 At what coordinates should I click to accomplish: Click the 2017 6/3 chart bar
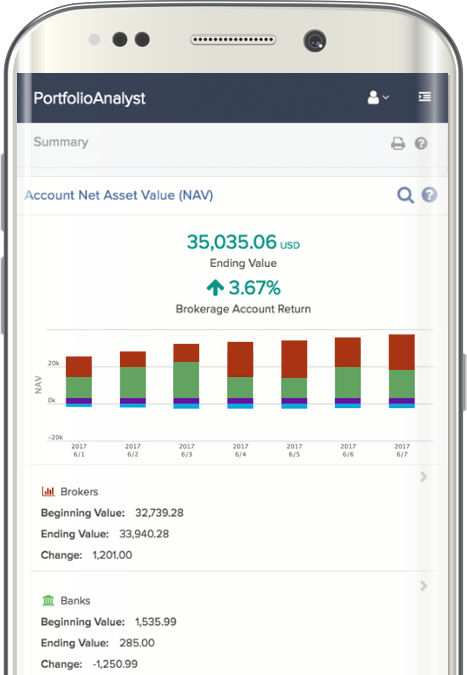click(x=186, y=376)
